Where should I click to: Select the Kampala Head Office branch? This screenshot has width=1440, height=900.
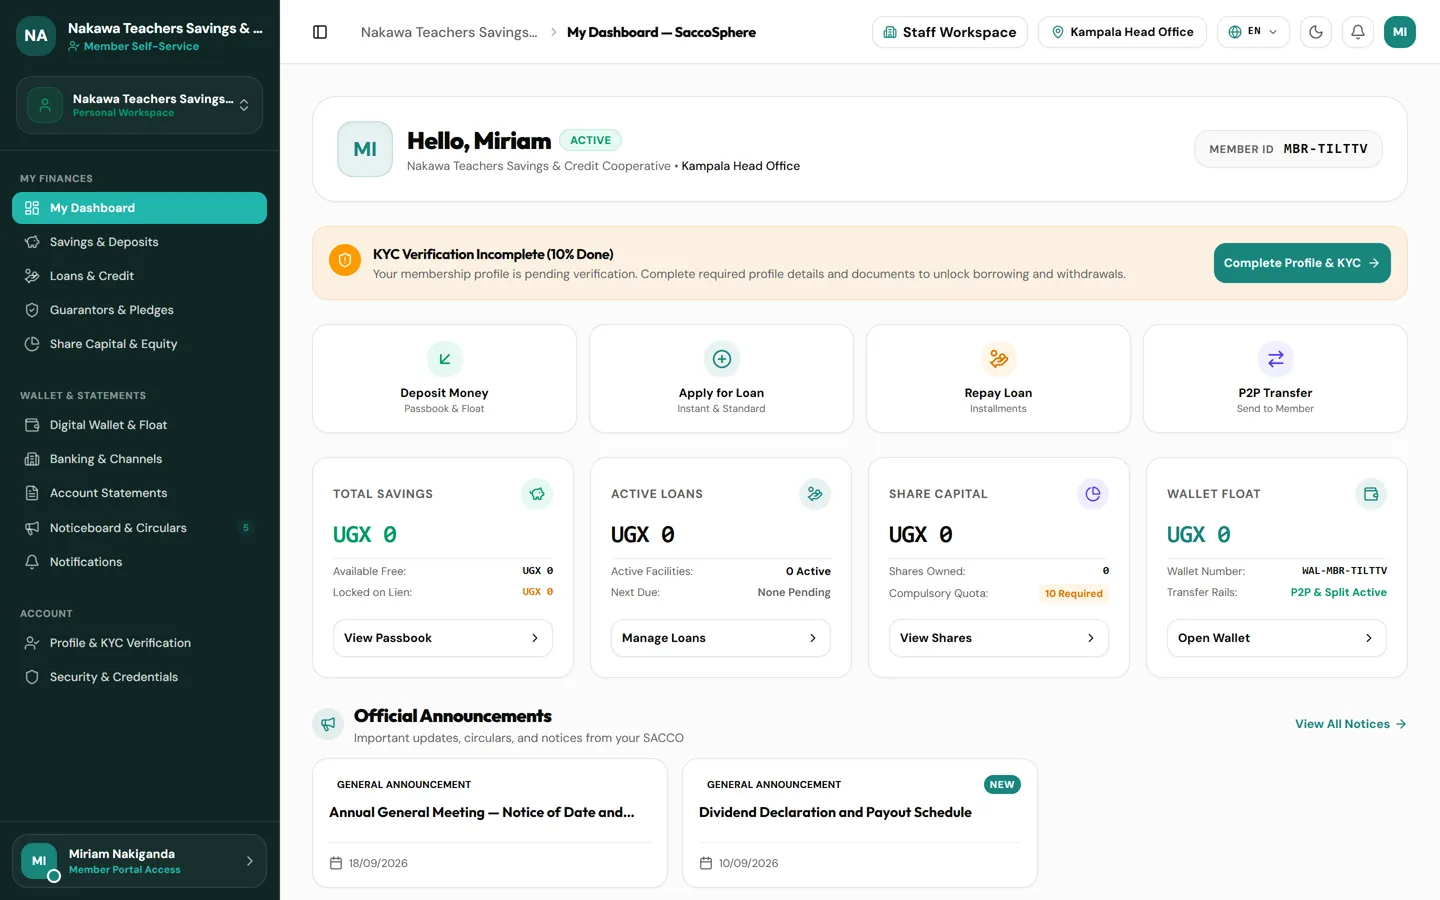tap(1122, 32)
